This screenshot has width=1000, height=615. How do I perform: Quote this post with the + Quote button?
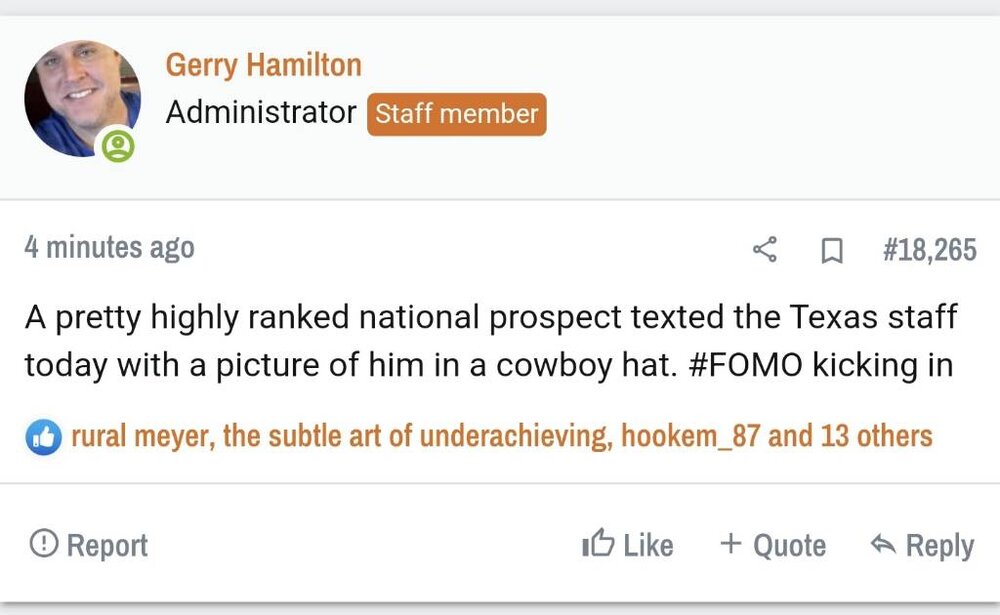click(x=773, y=545)
